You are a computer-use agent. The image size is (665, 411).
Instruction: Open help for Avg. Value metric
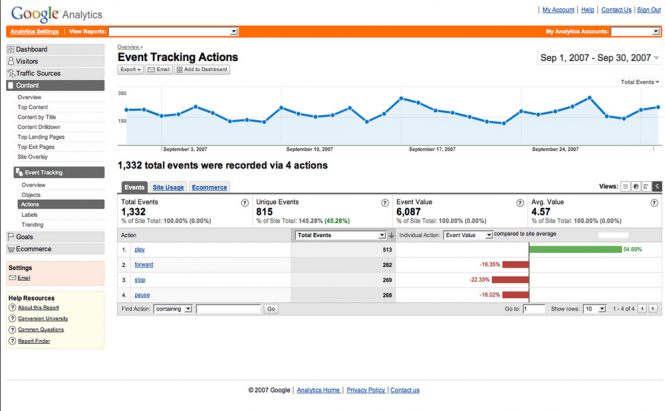(x=654, y=203)
